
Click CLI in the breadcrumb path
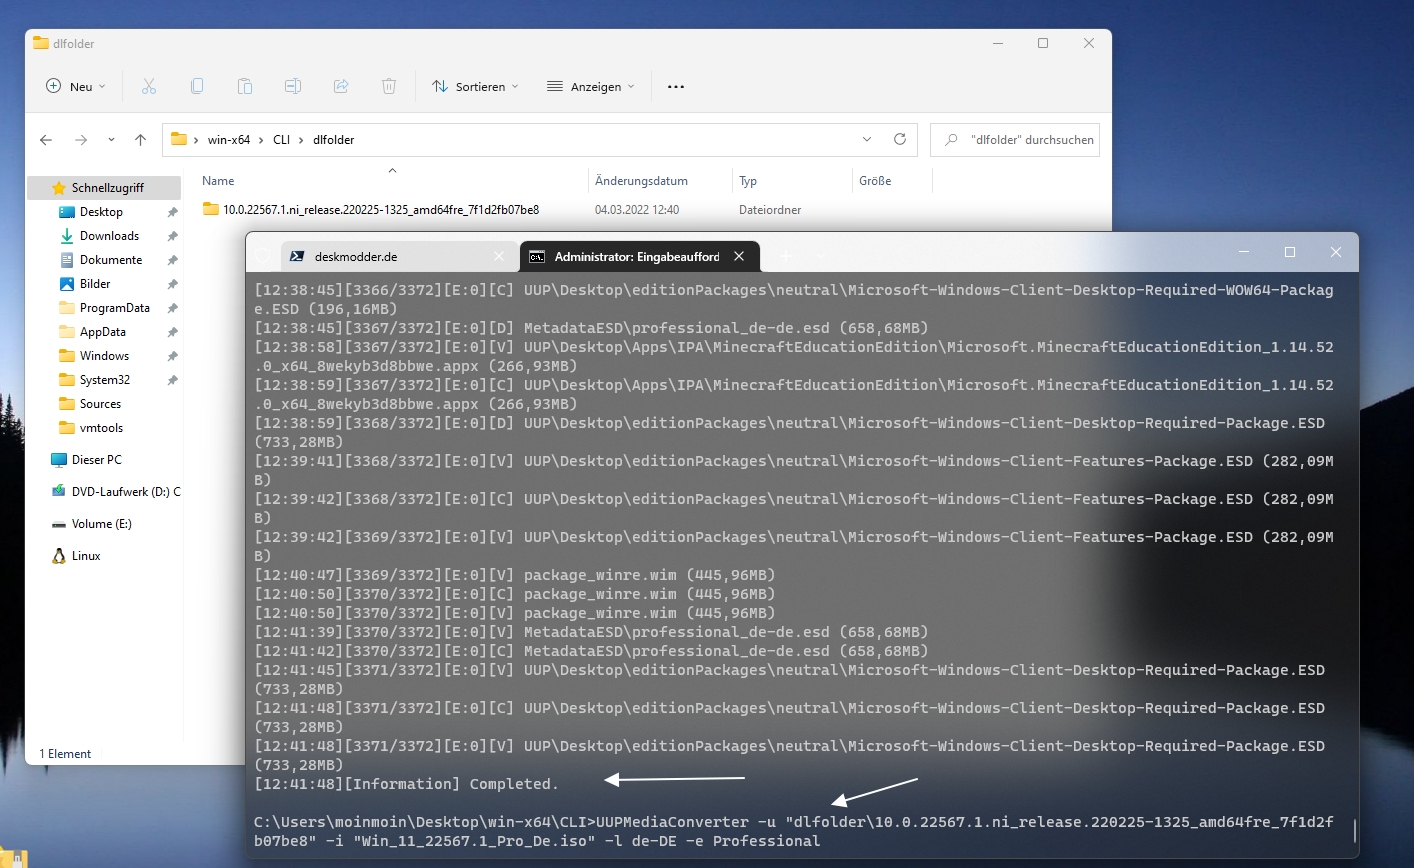click(x=281, y=140)
